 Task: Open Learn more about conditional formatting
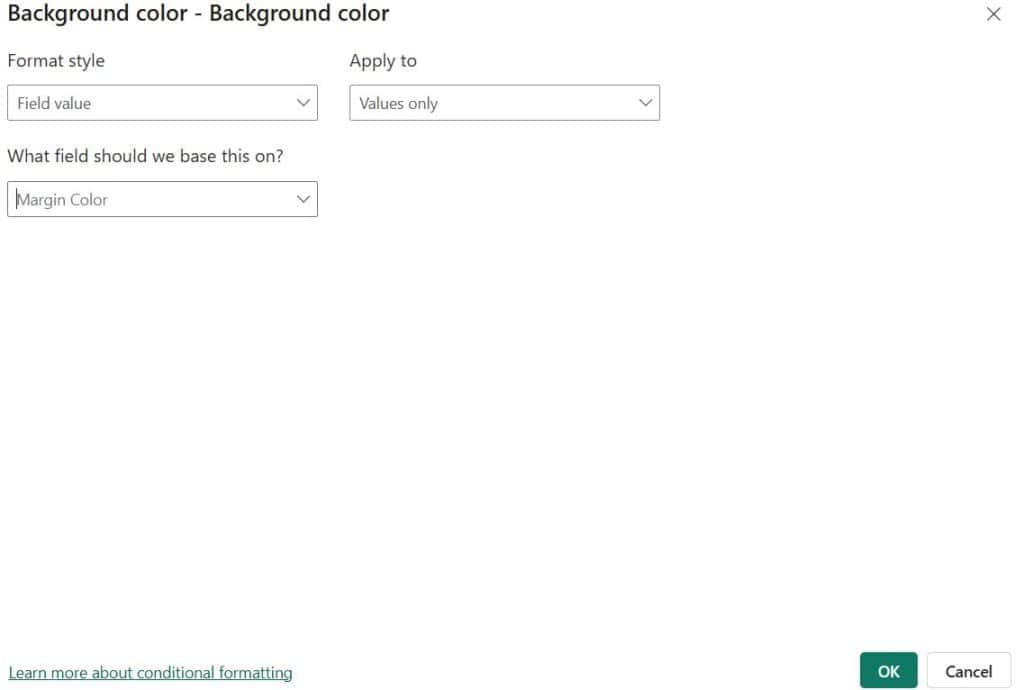click(x=150, y=672)
